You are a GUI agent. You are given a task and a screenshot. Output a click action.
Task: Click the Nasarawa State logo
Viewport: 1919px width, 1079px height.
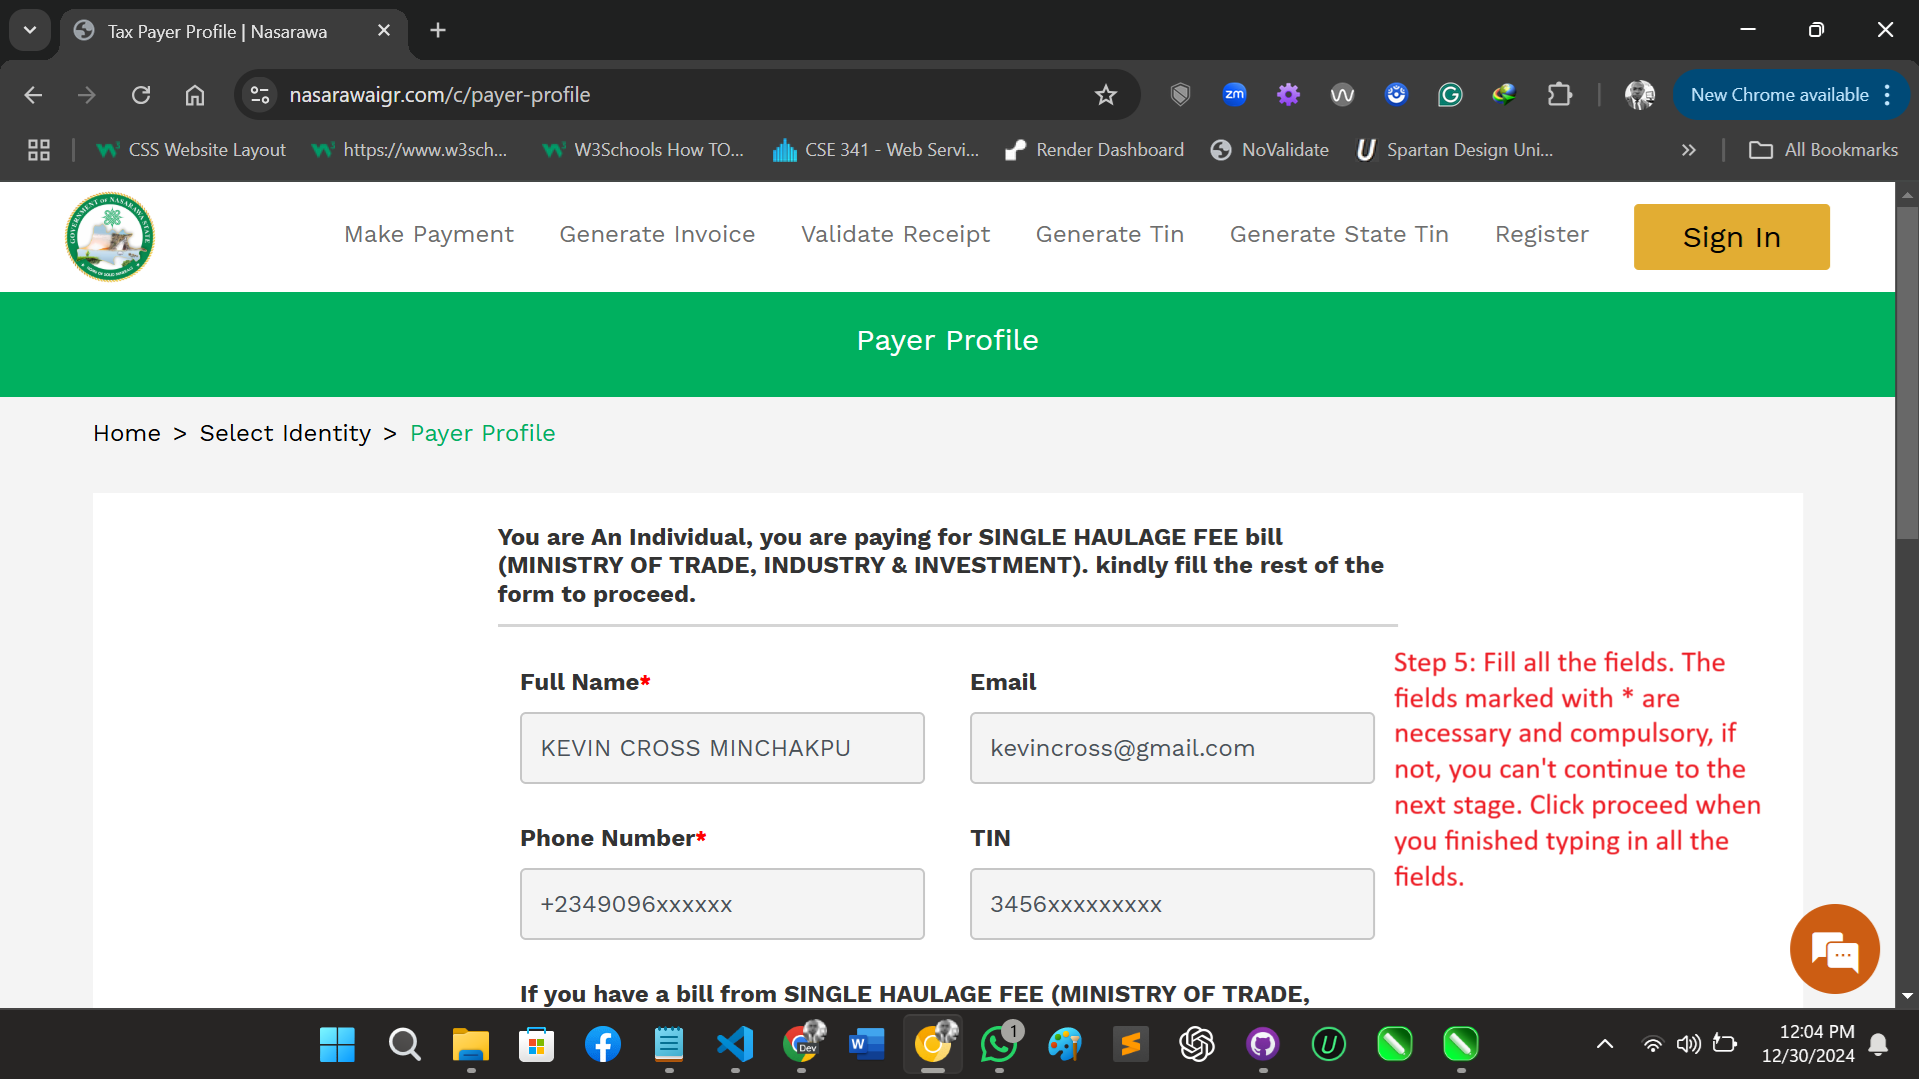click(110, 237)
